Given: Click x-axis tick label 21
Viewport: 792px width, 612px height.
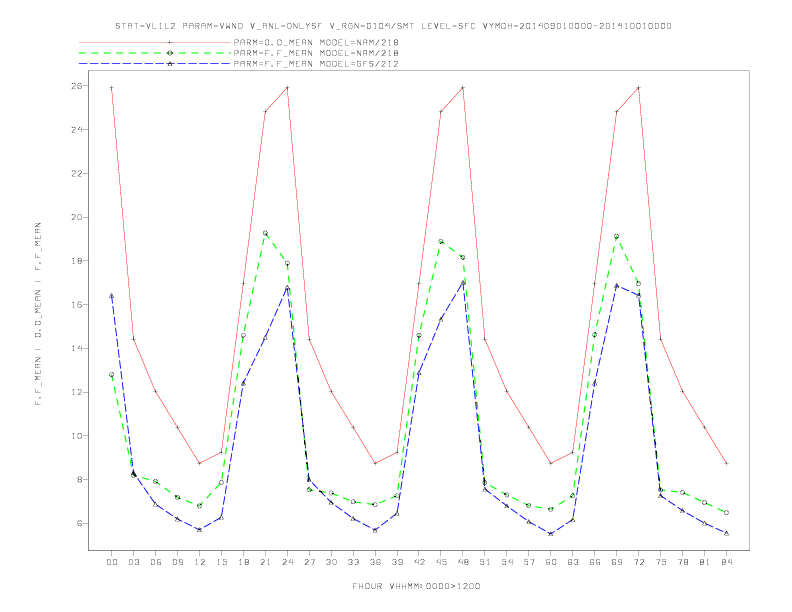Looking at the screenshot, I should 265,562.
